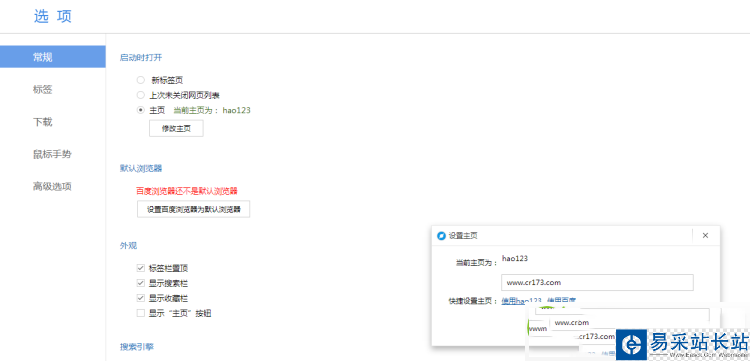Click the red 百度浏览器还不是默认浏览器 notice

point(187,191)
